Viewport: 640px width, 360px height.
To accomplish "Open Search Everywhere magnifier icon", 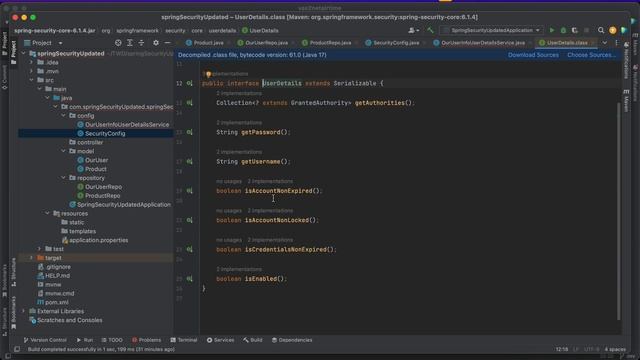I will [601, 30].
